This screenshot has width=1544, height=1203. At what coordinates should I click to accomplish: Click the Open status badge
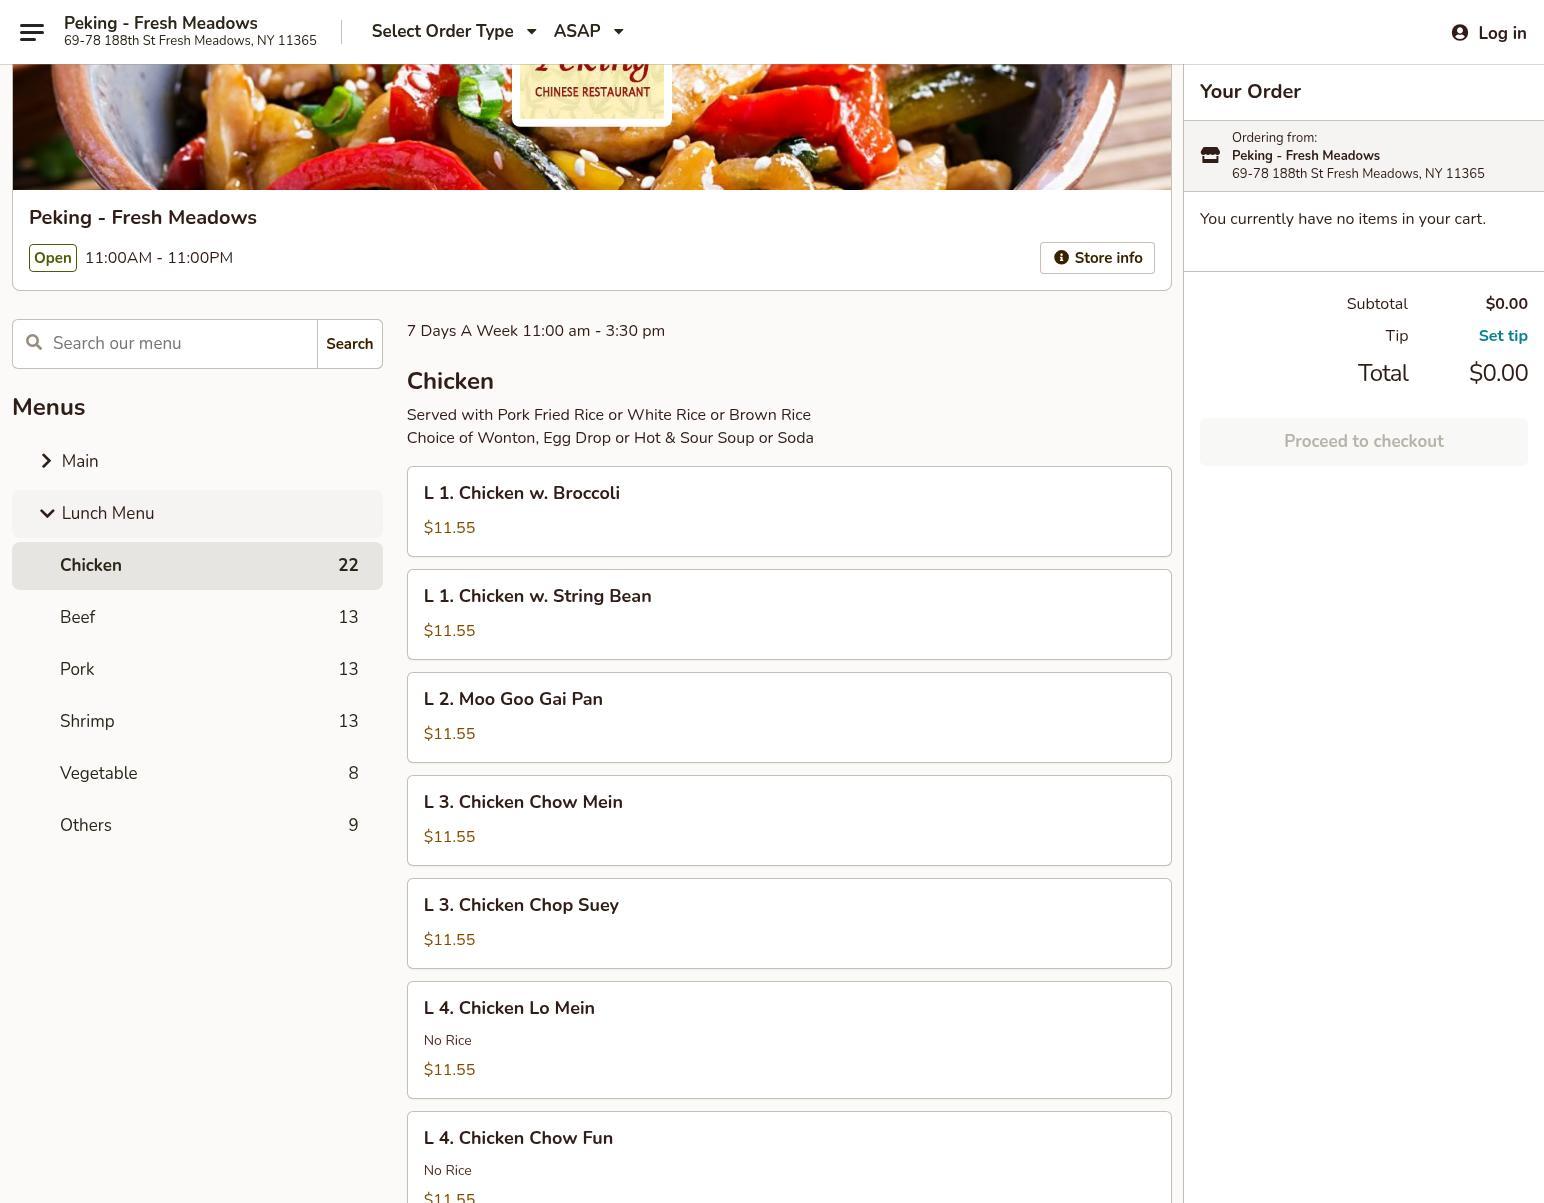53,258
